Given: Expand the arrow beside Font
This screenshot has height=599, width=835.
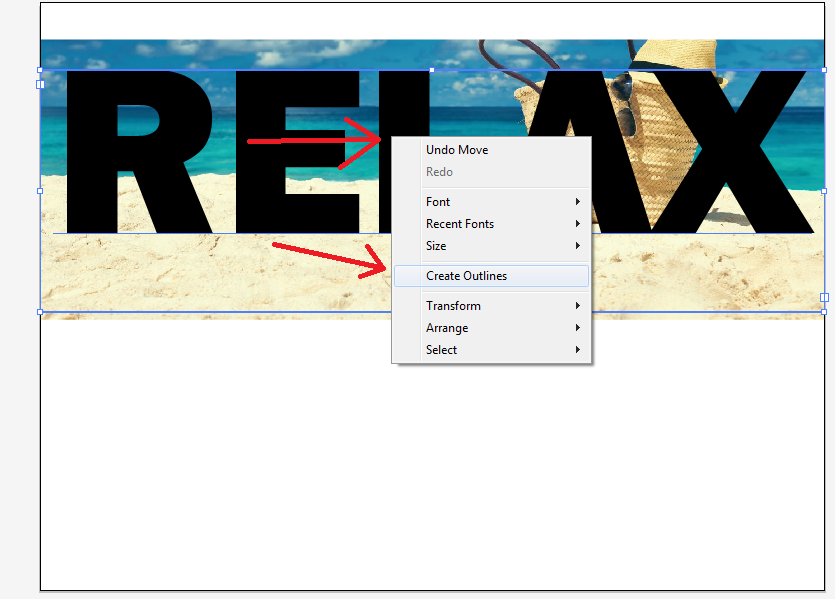Looking at the screenshot, I should (577, 202).
